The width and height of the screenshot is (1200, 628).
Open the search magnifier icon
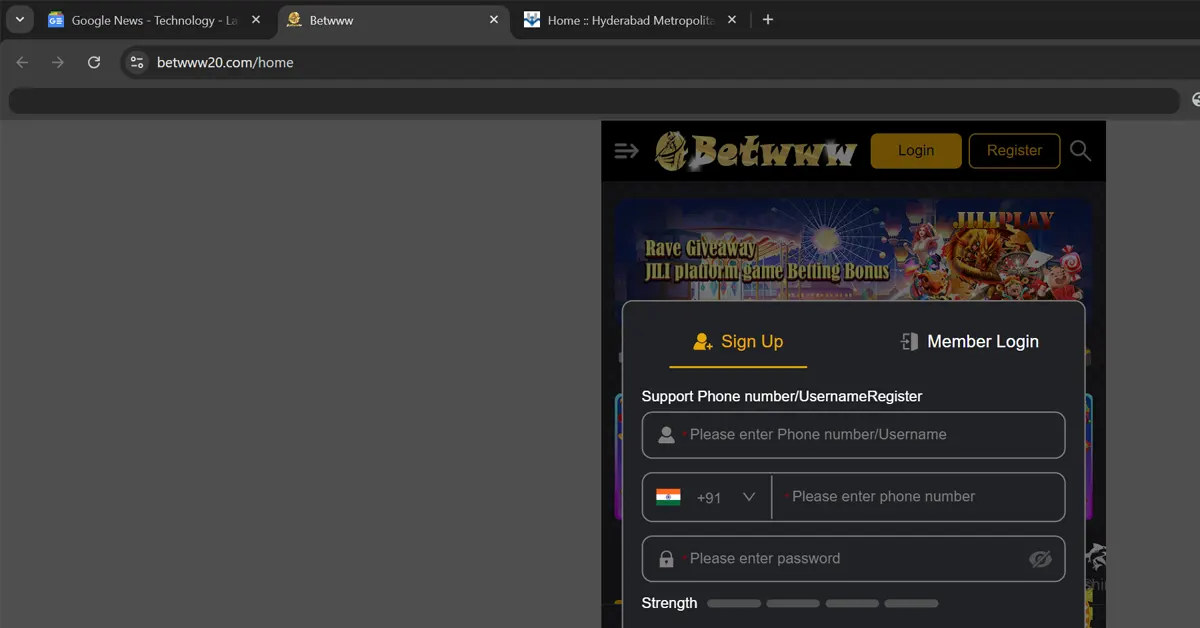pyautogui.click(x=1080, y=151)
